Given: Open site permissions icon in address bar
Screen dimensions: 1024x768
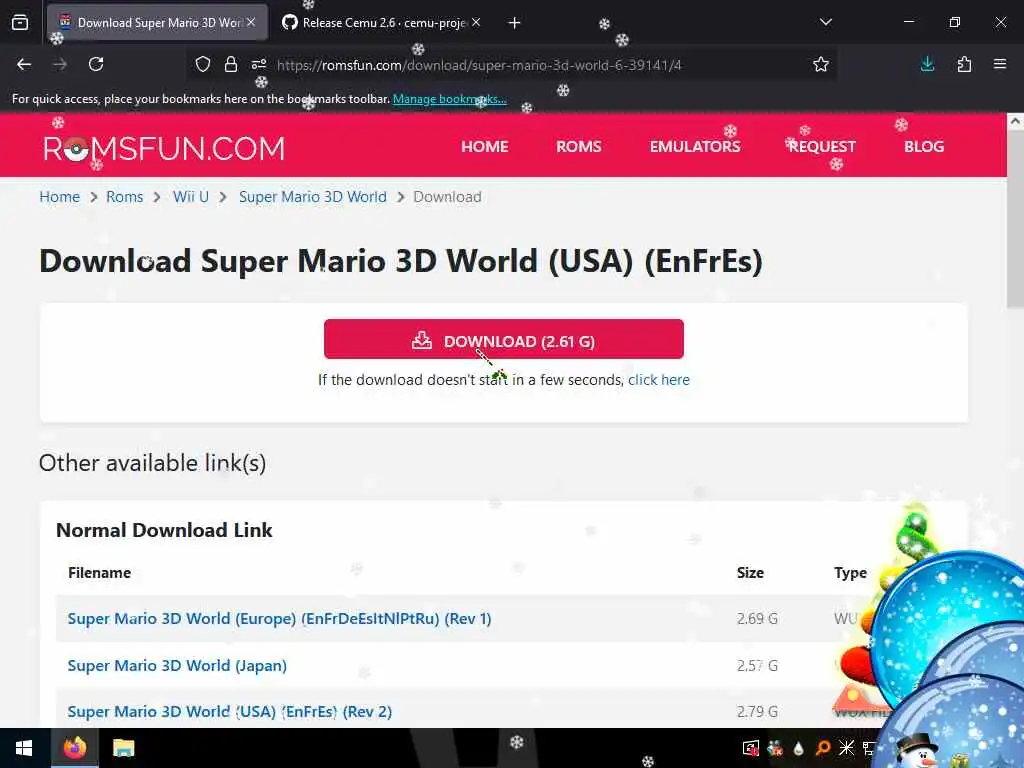Looking at the screenshot, I should pyautogui.click(x=259, y=64).
